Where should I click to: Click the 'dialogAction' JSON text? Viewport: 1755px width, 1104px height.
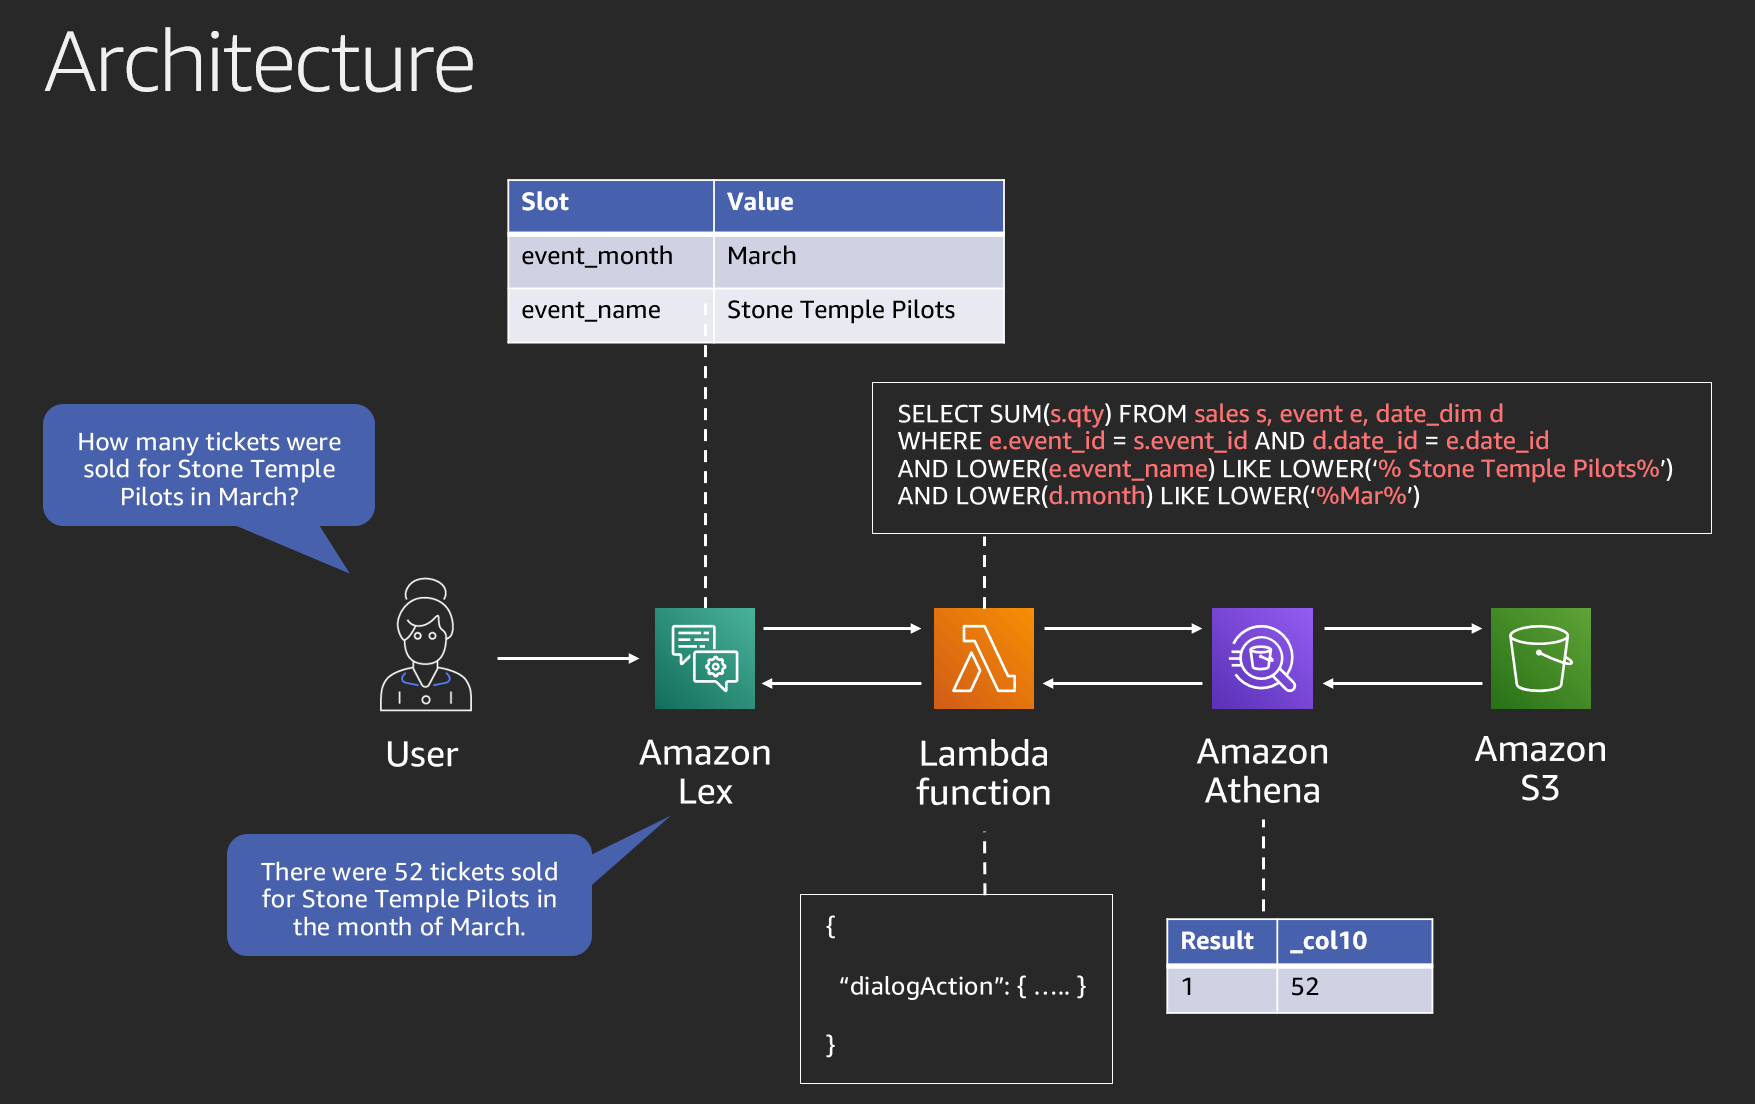962,987
